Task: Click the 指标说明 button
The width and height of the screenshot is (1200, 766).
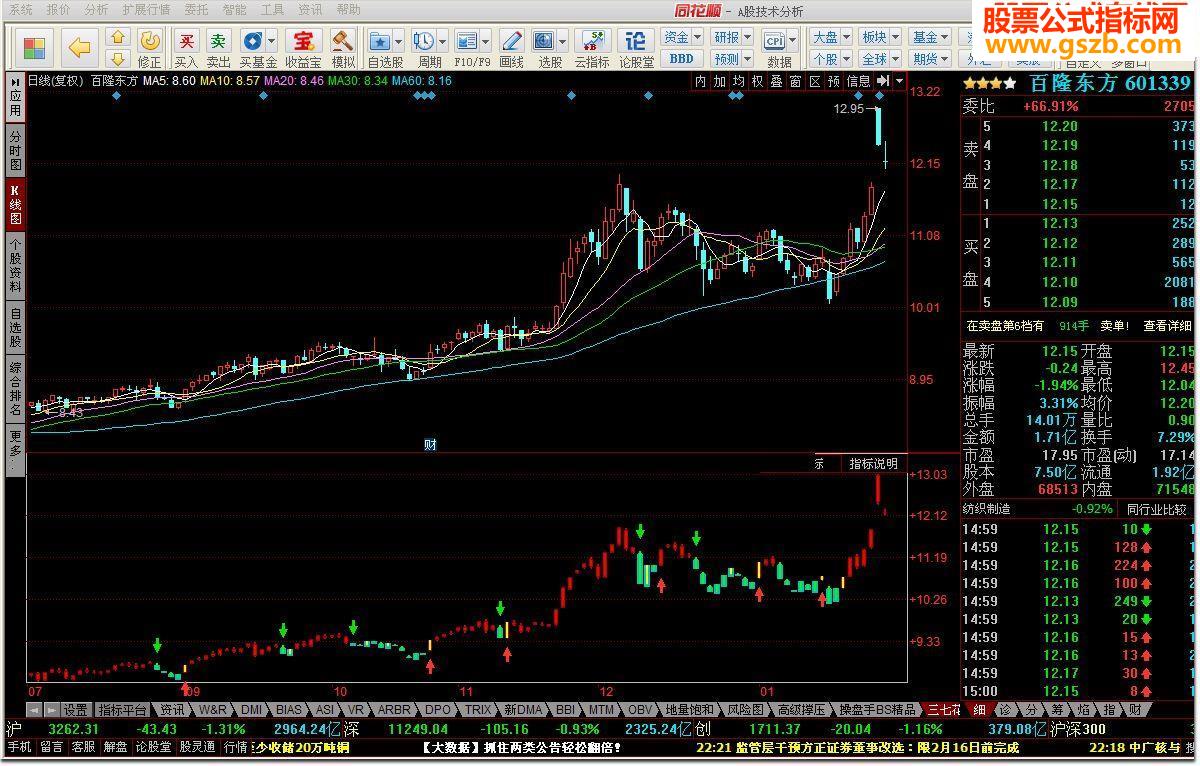Action: tap(874, 464)
